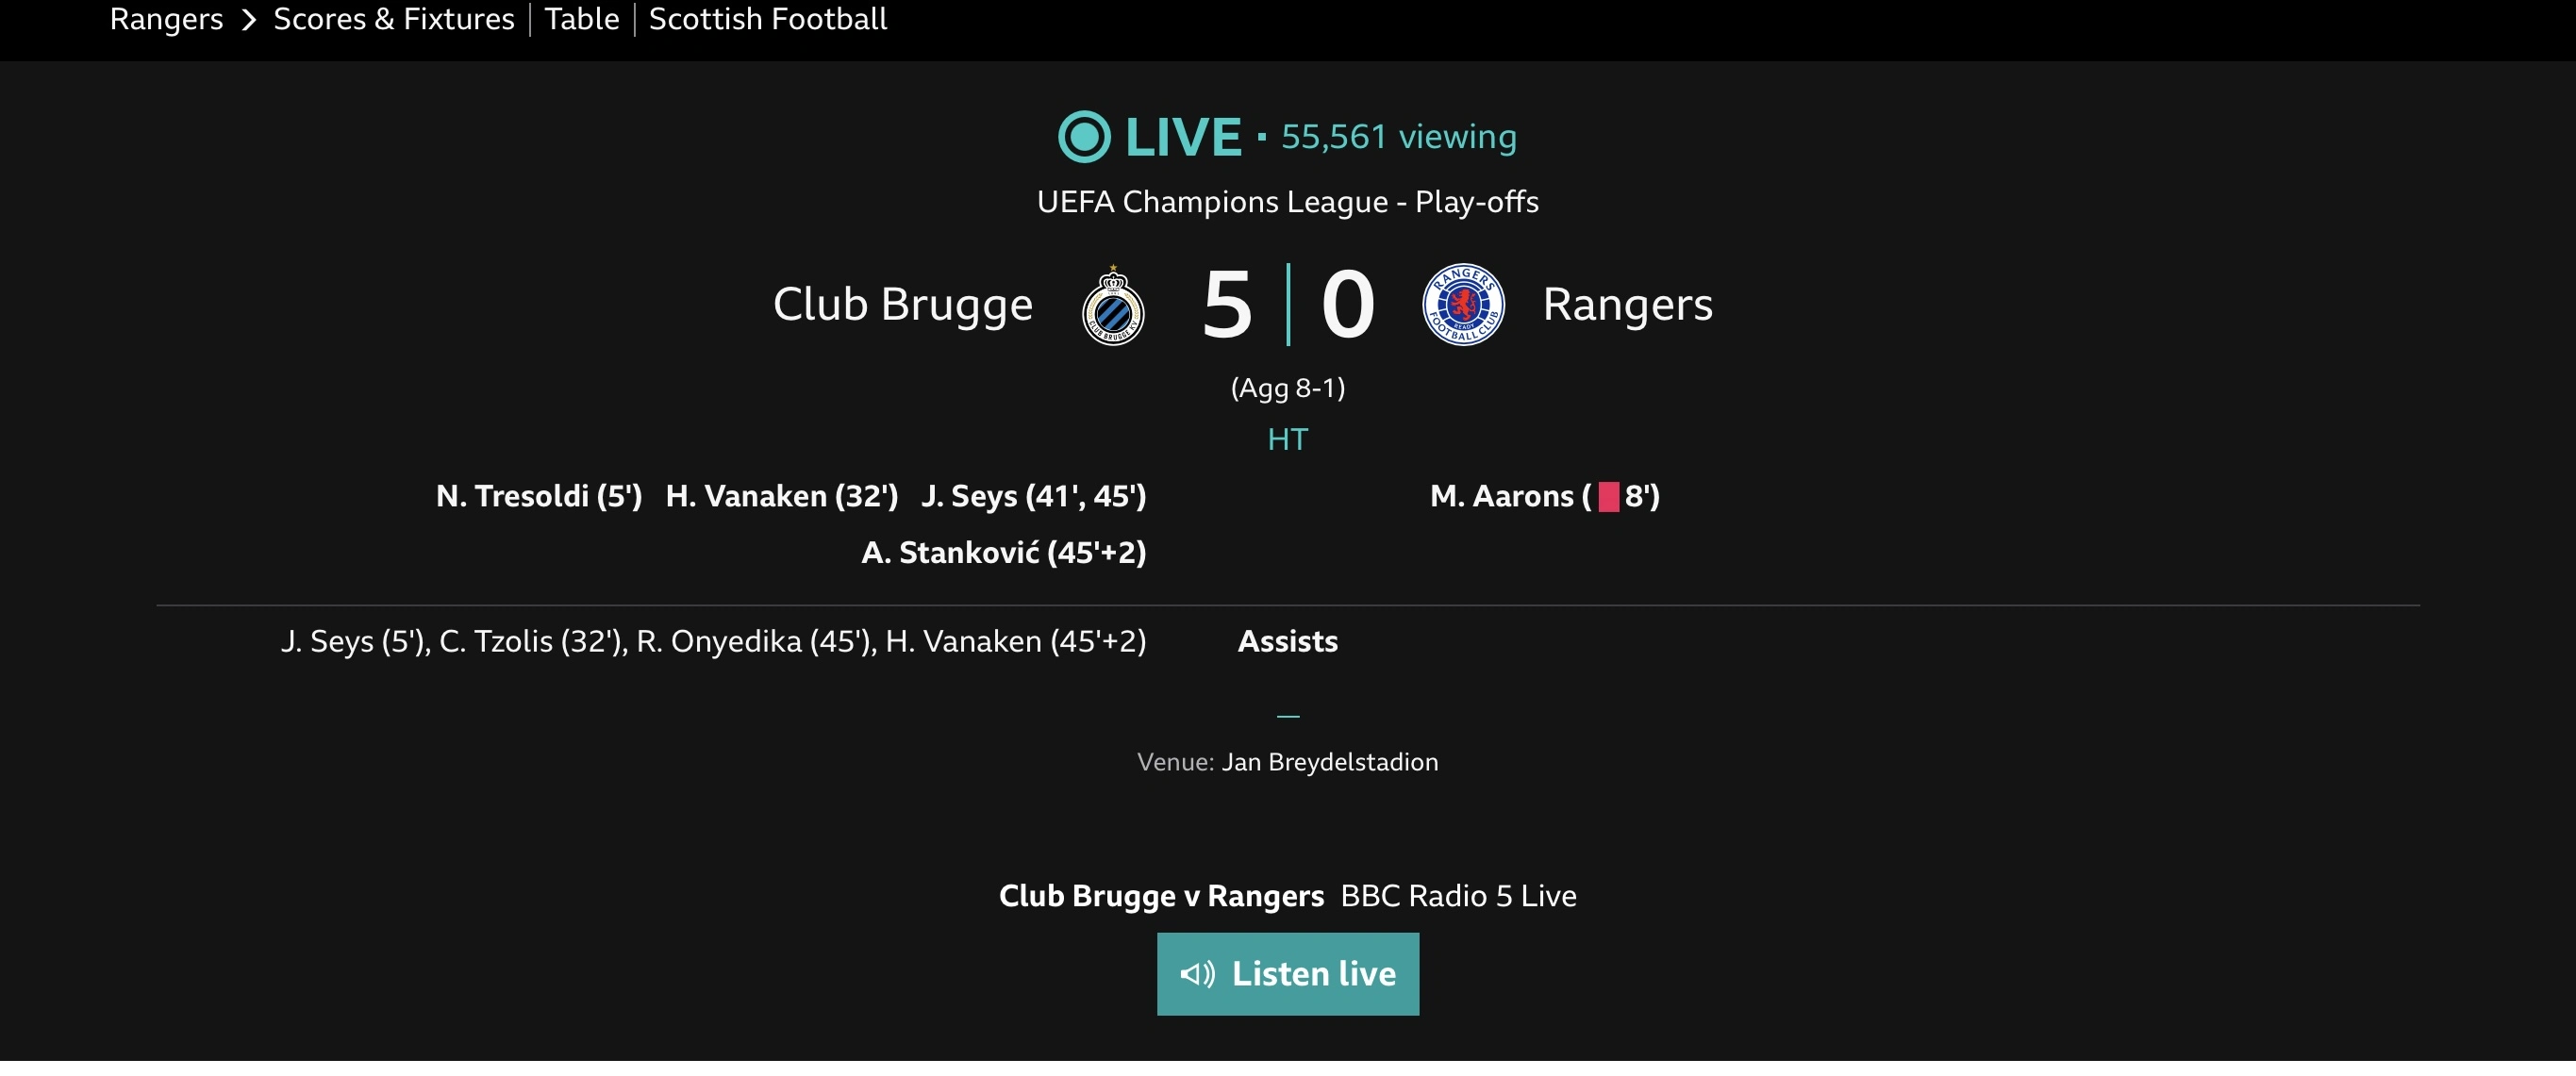The width and height of the screenshot is (2576, 1076).
Task: Select the Club Brugge team name
Action: pyautogui.click(x=902, y=305)
